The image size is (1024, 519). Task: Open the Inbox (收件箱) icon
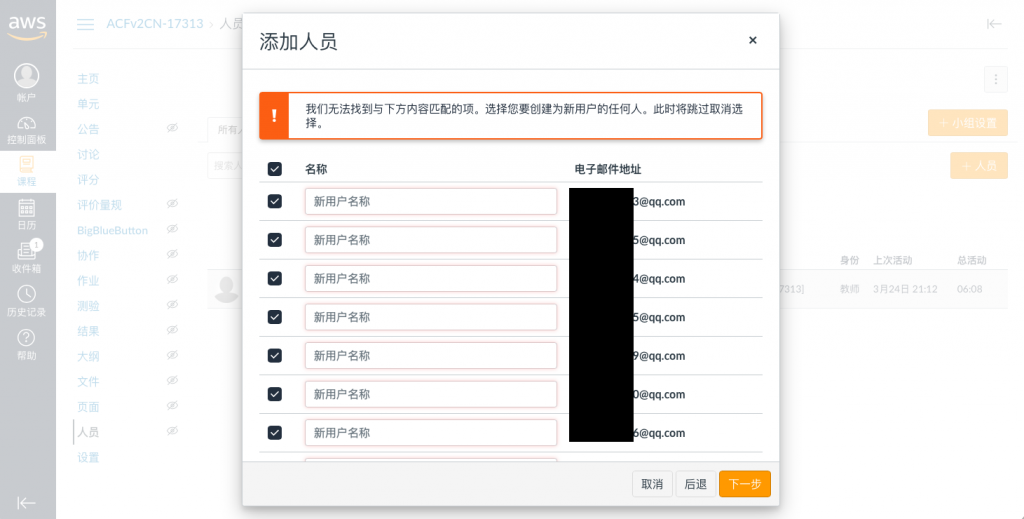[x=26, y=251]
